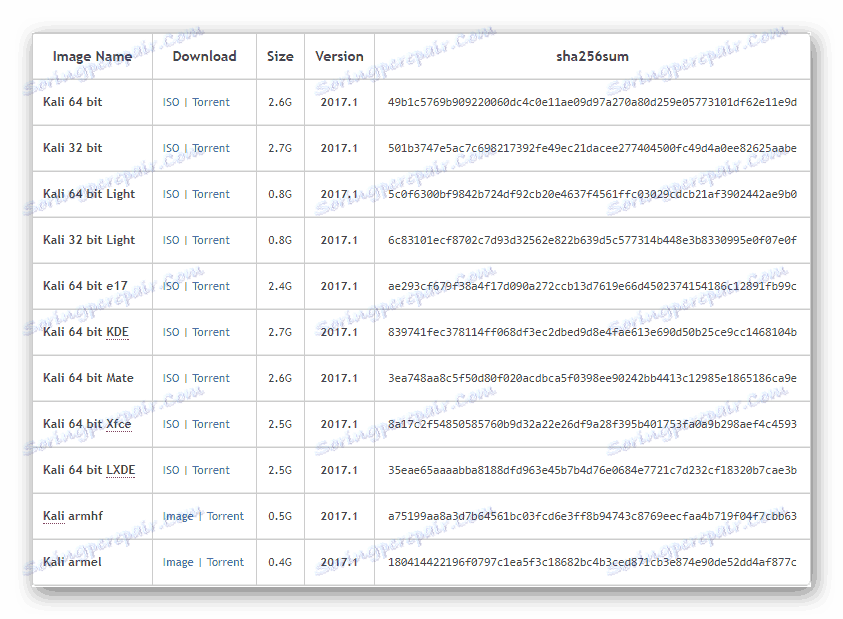Open the Kali 64 bit Torrent link

click(211, 102)
